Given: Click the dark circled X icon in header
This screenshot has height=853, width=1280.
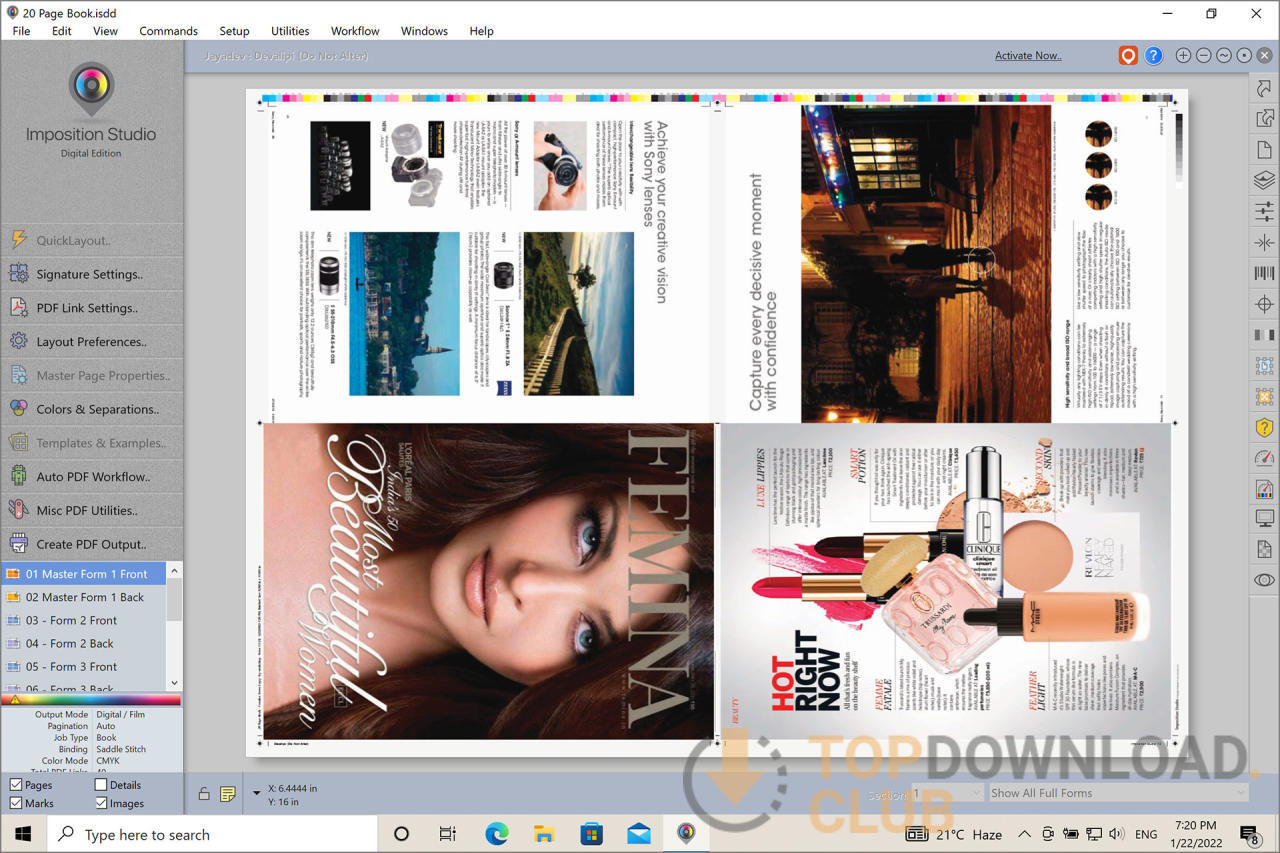Looking at the screenshot, I should [1264, 56].
